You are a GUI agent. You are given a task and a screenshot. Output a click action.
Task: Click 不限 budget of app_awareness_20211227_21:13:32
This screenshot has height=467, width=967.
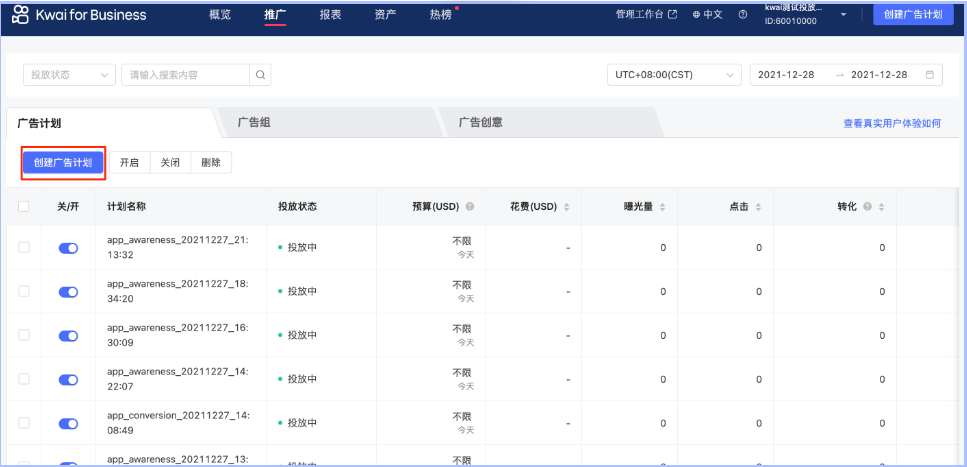(462, 241)
